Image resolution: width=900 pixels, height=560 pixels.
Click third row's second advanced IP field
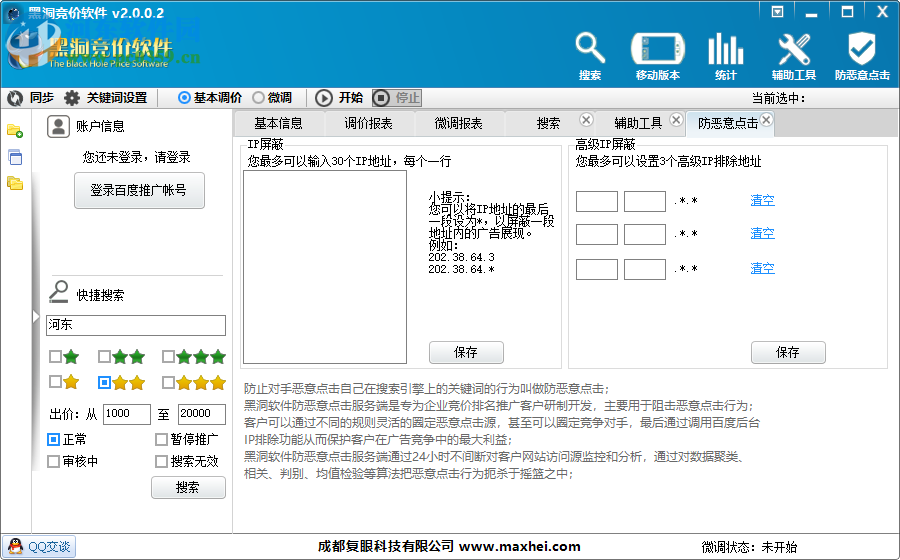(645, 269)
